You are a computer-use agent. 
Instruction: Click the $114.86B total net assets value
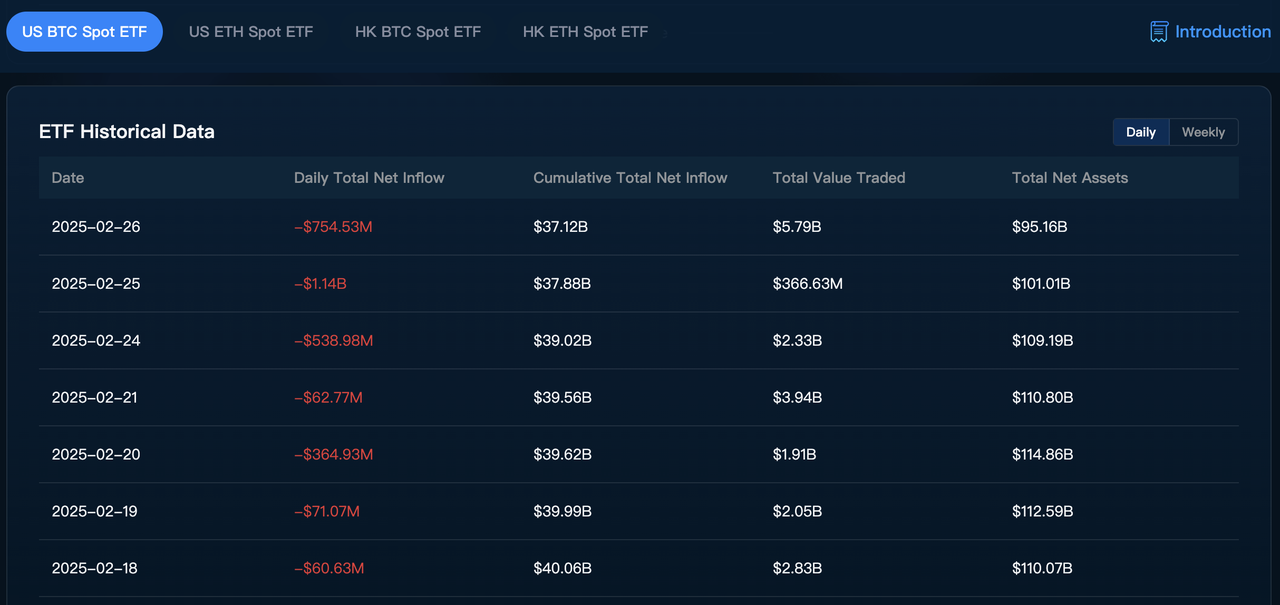point(1042,455)
